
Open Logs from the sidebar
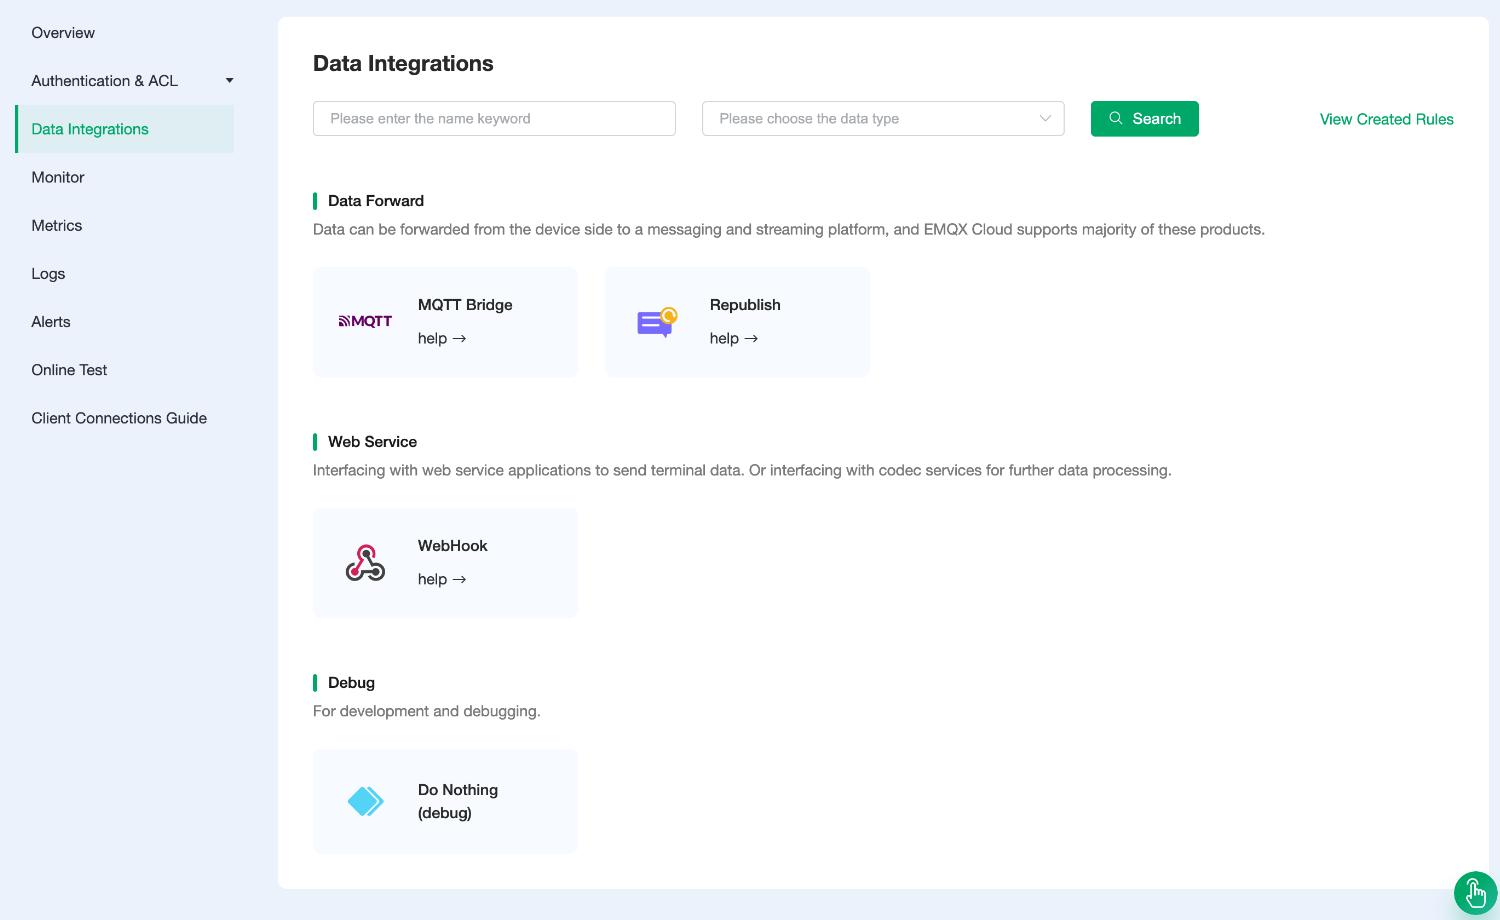point(48,274)
